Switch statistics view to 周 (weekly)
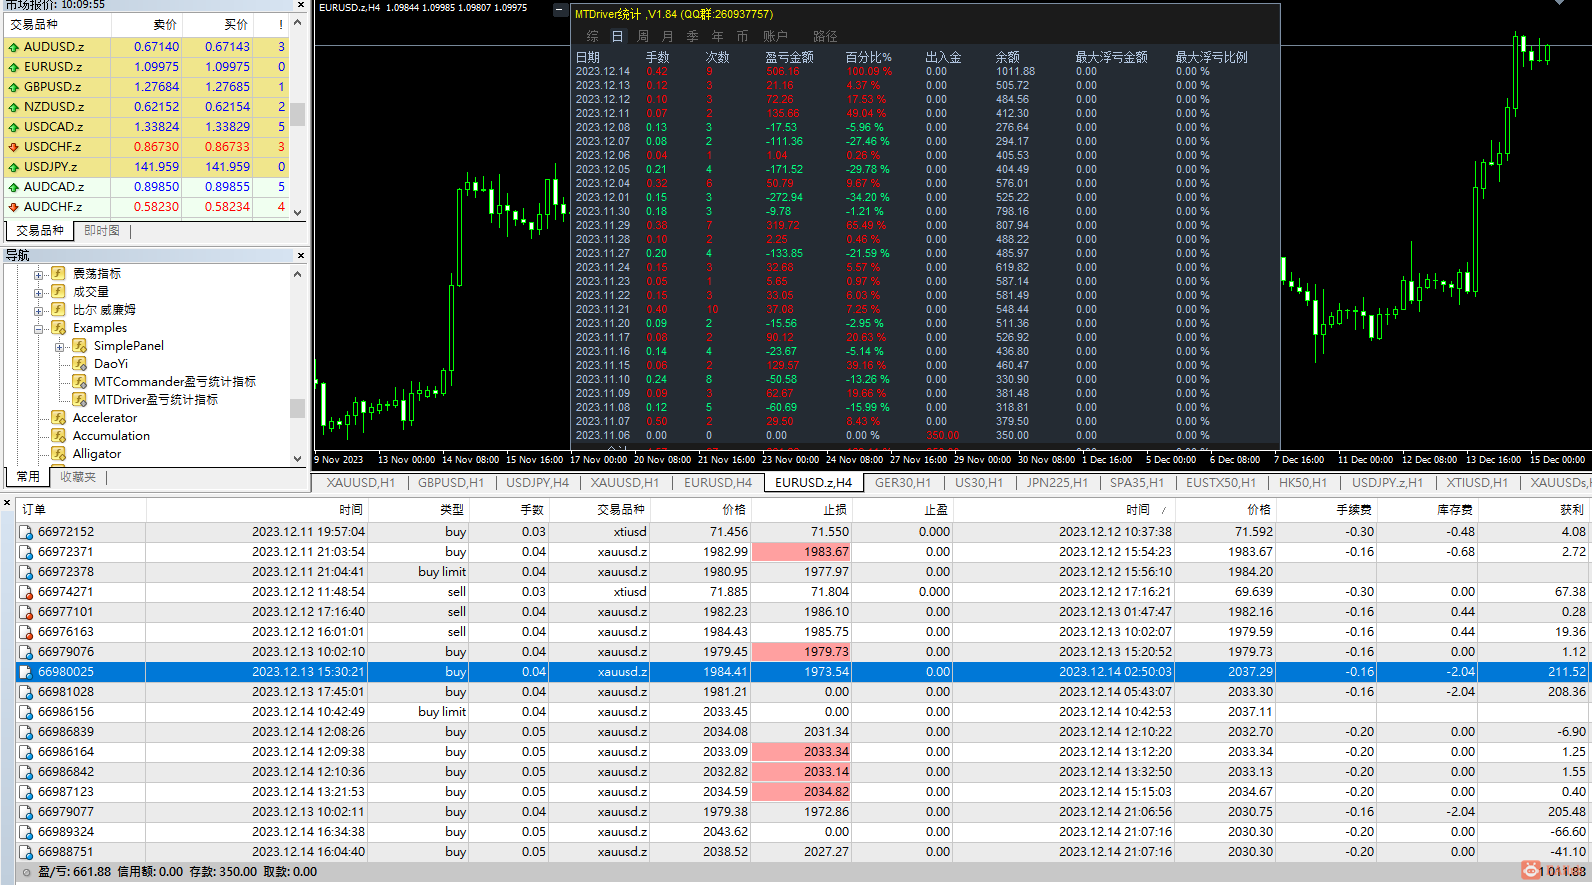 pos(643,36)
